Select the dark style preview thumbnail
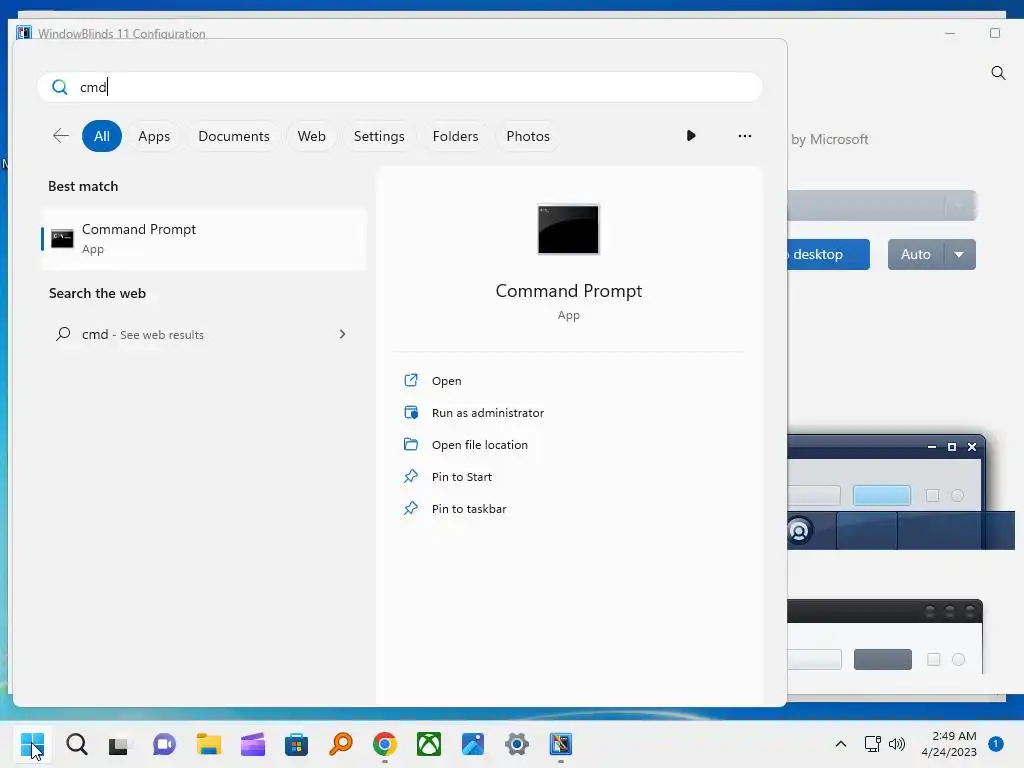This screenshot has height=768, width=1024. 885,637
